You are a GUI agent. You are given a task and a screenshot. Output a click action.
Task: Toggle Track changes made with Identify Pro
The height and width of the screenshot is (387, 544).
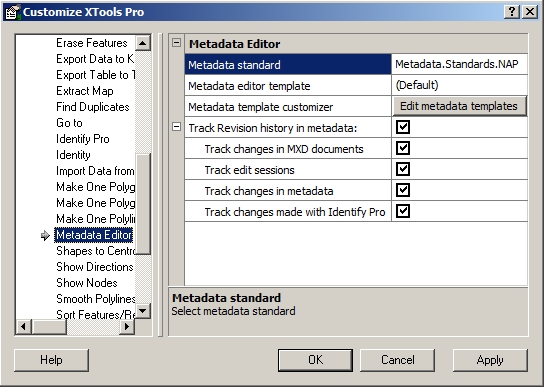click(x=403, y=211)
